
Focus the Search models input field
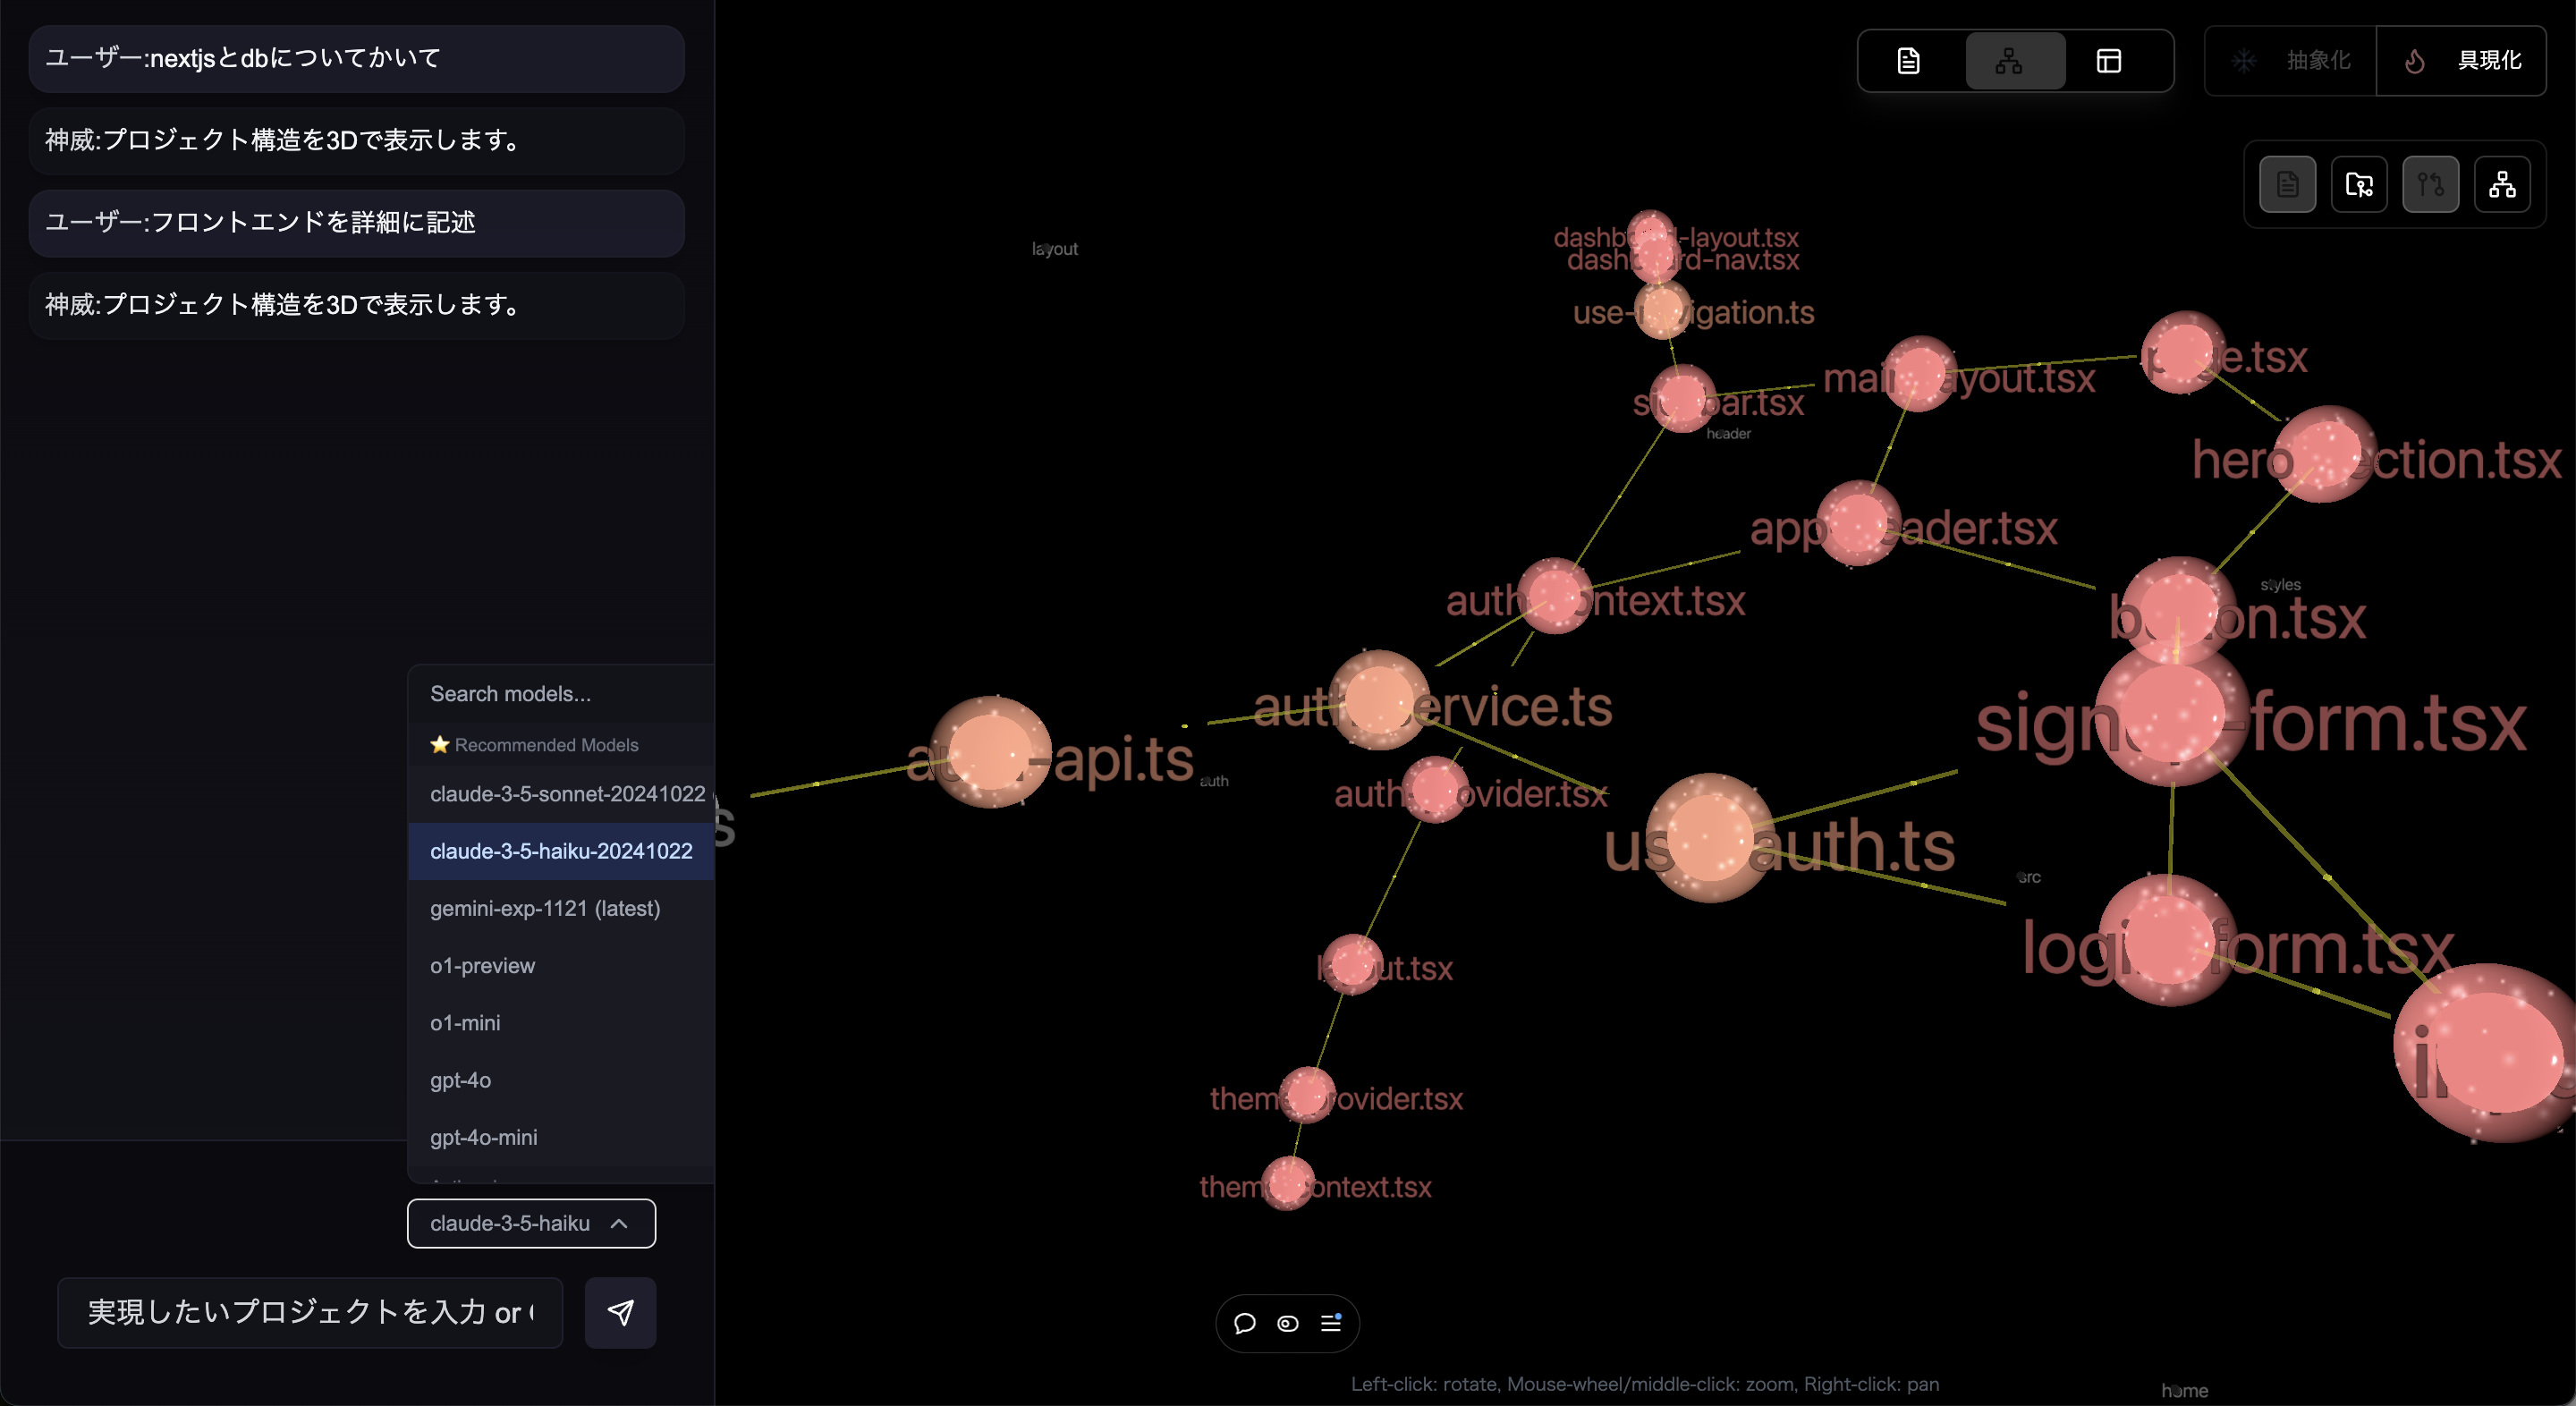(560, 694)
